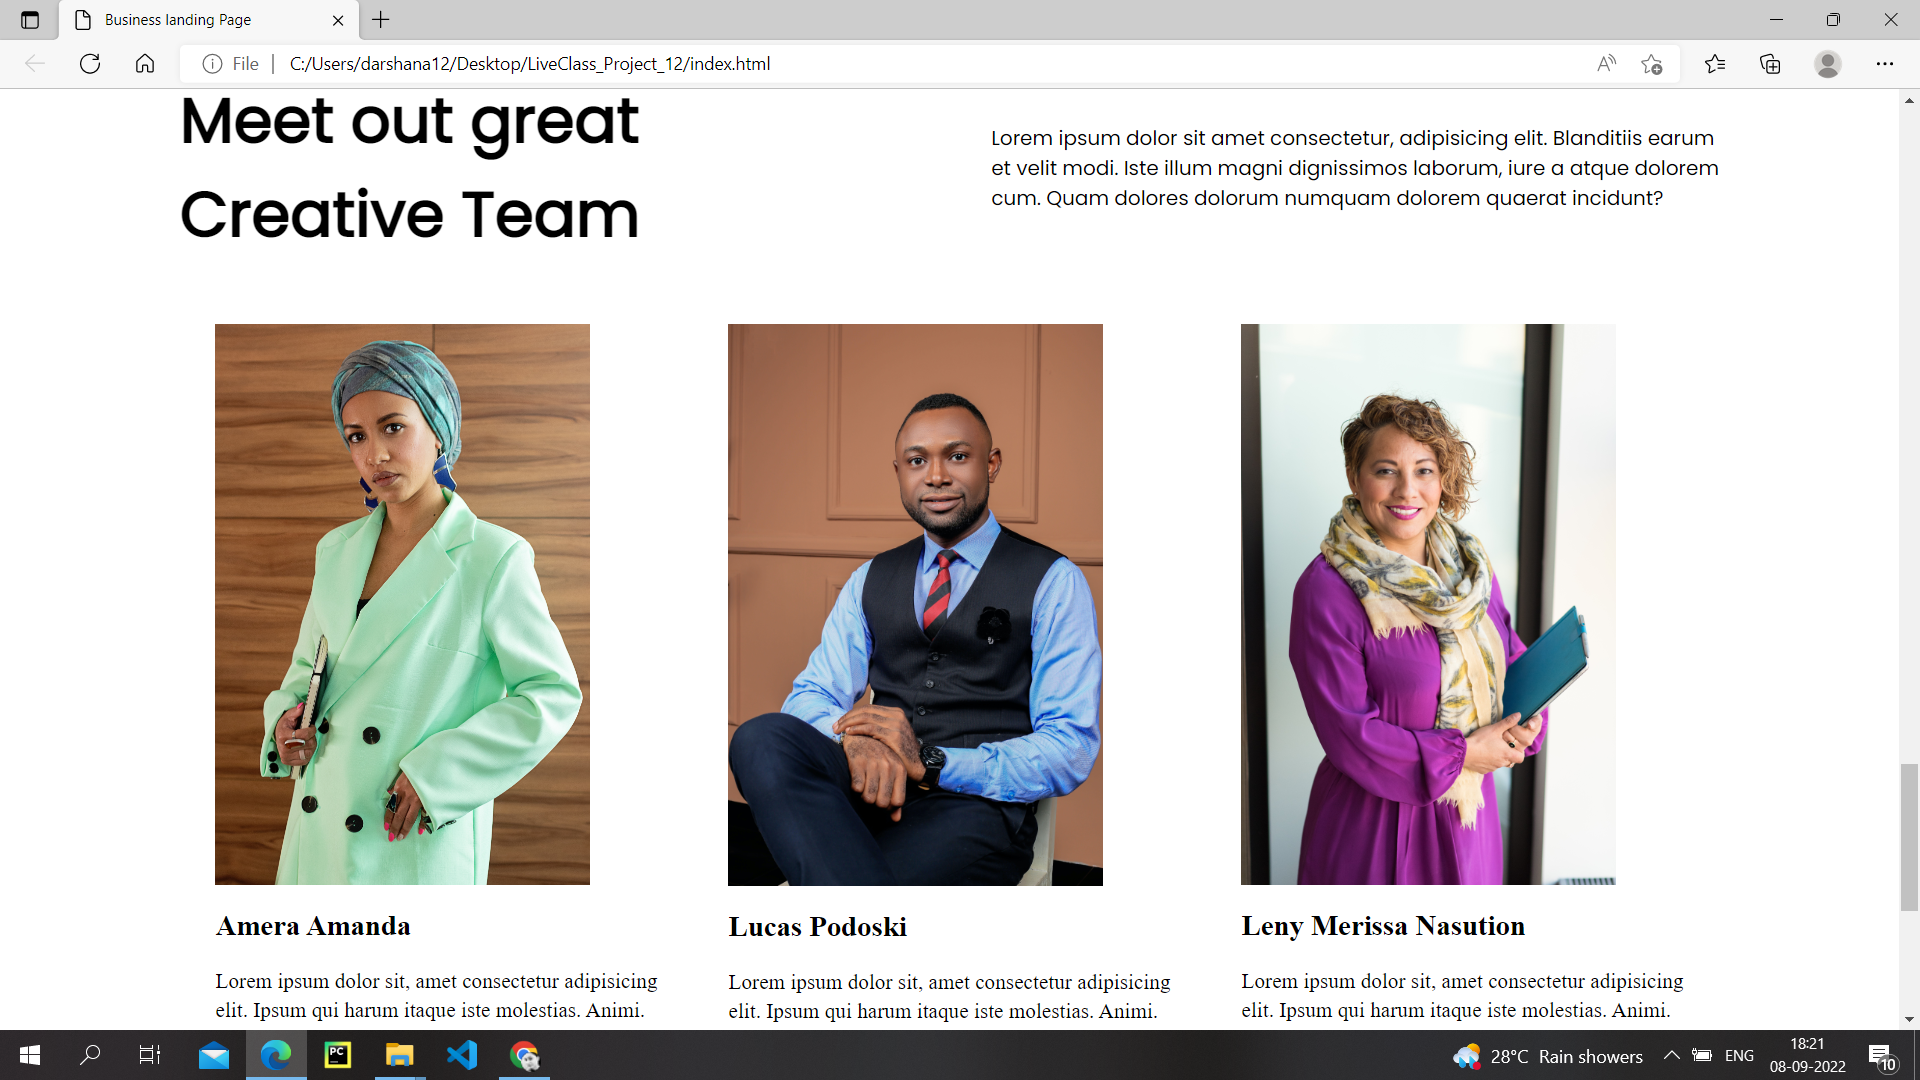Close the Business landing Page tab
Screen dimensions: 1920x1080
coord(338,20)
